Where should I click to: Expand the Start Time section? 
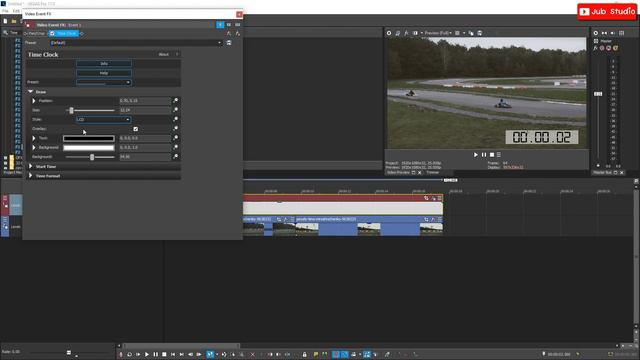click(31, 167)
